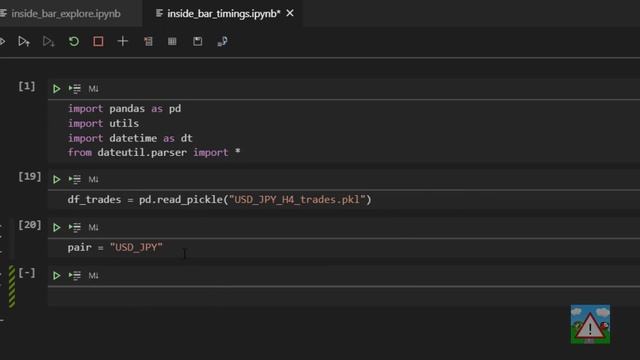Run cell and below toolbar icon
640x360 pixels.
(x=49, y=41)
